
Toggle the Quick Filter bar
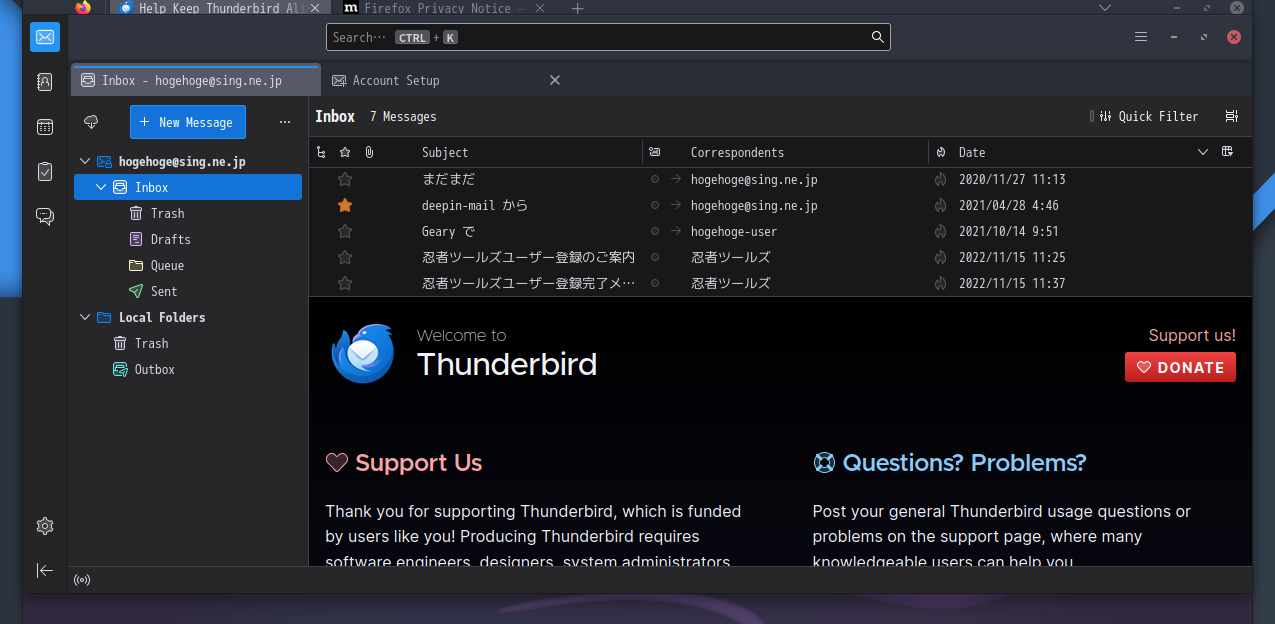[x=1148, y=116]
